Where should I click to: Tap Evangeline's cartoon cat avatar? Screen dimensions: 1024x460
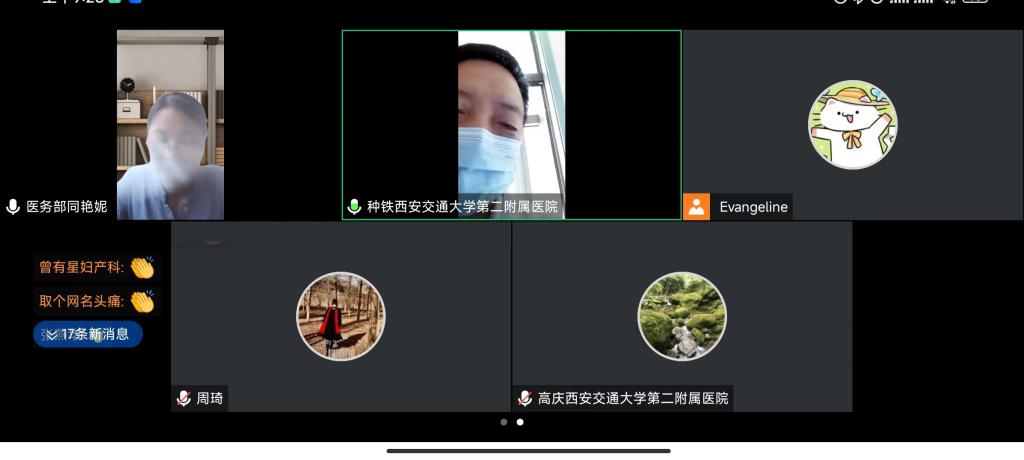[x=852, y=125]
